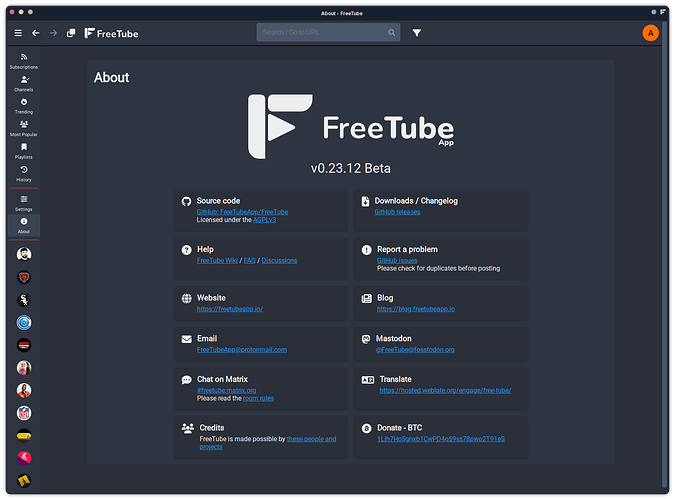Viewport: 675px width, 499px height.
Task: Open search filters funnel icon
Action: point(417,33)
